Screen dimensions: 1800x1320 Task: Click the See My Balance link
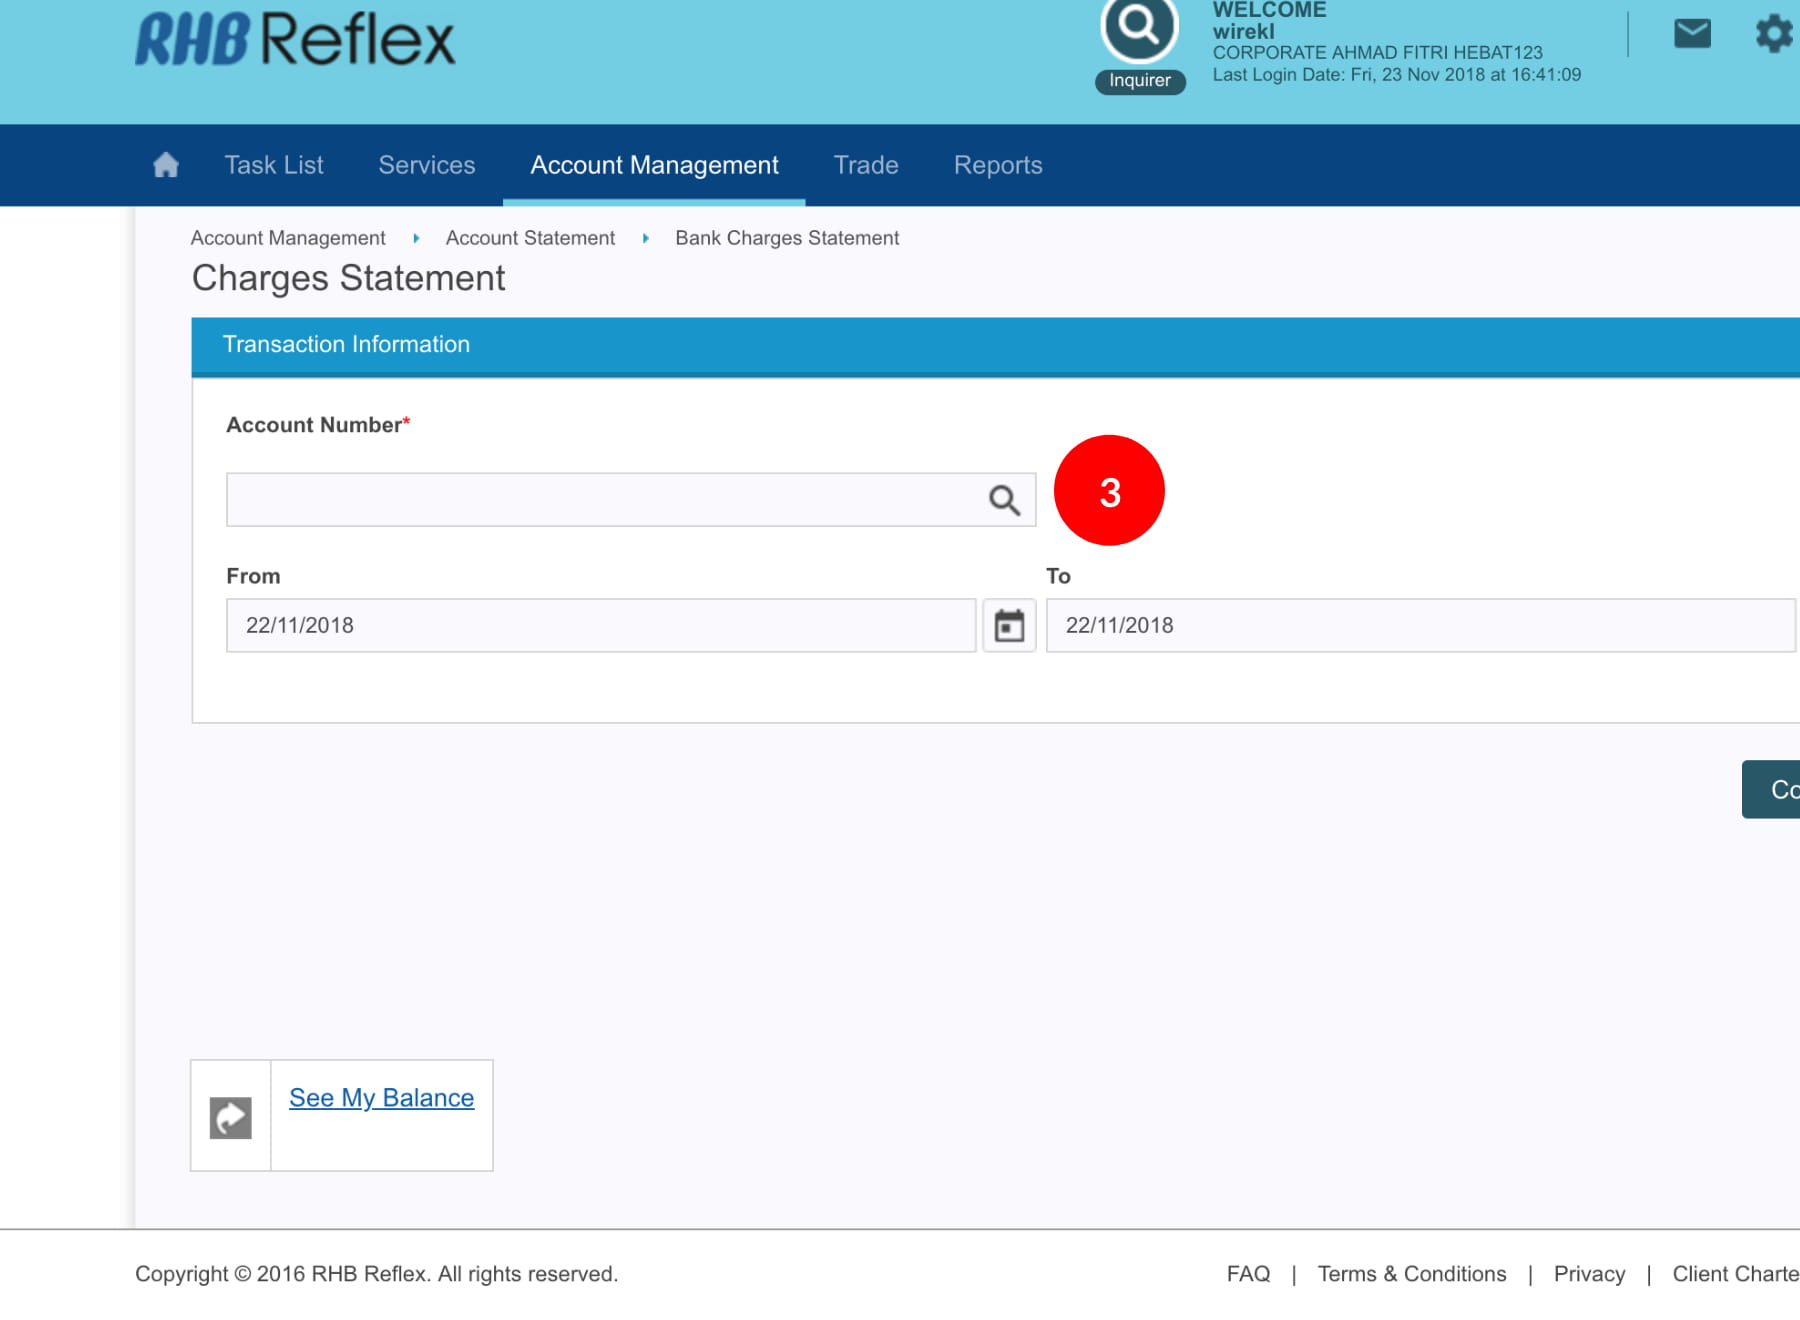[x=381, y=1098]
